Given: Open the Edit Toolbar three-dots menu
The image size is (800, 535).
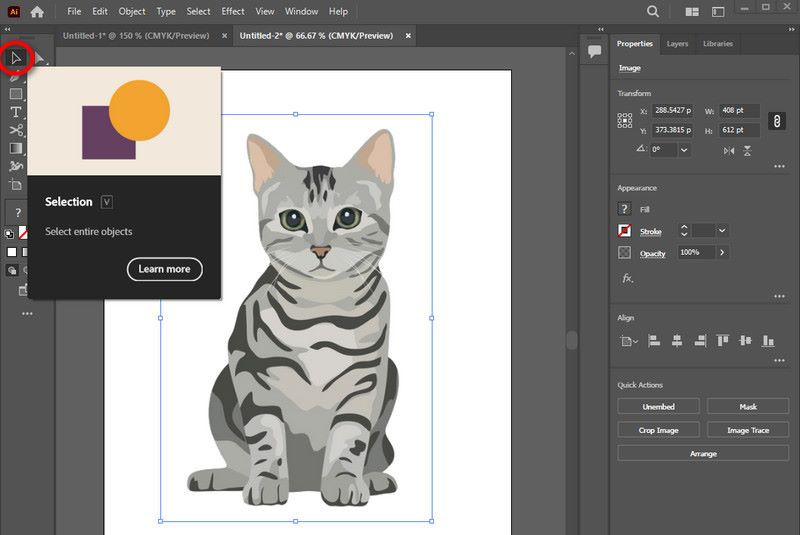Looking at the screenshot, I should (x=27, y=314).
